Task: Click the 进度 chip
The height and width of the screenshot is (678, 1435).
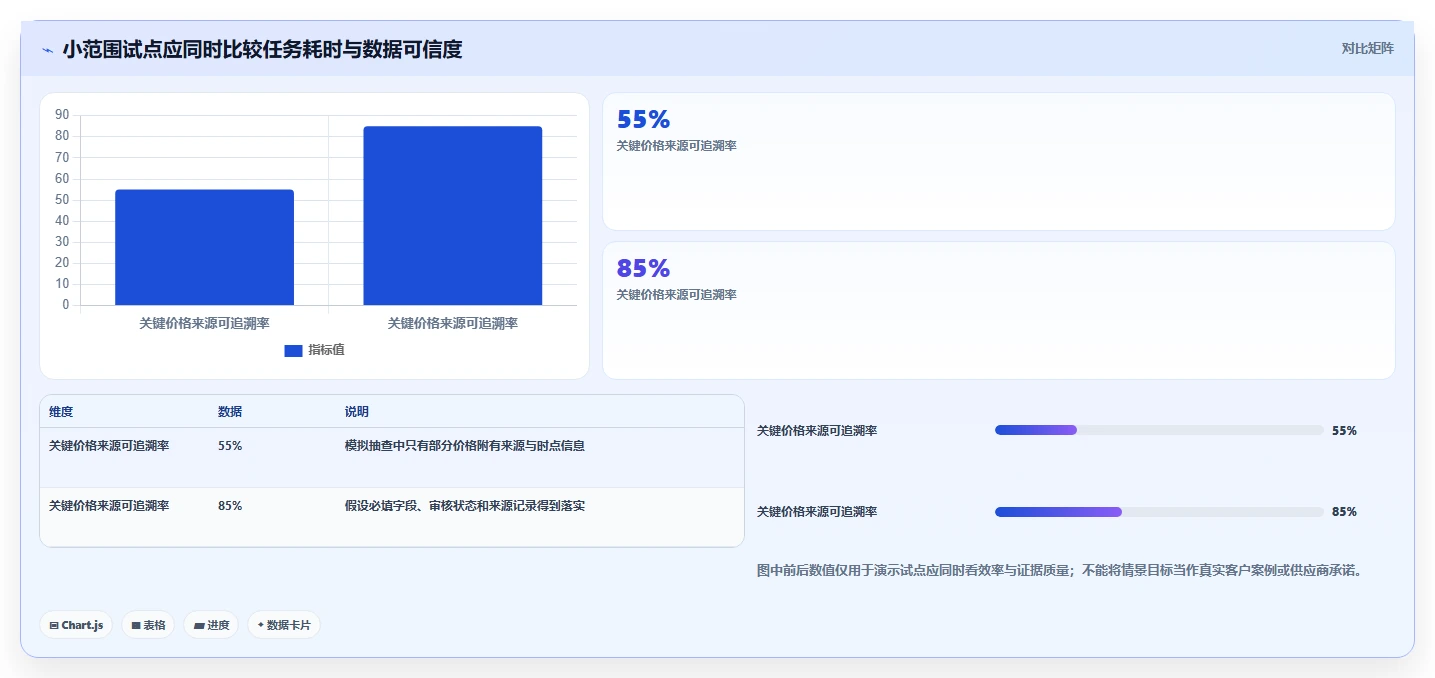Action: pos(211,625)
